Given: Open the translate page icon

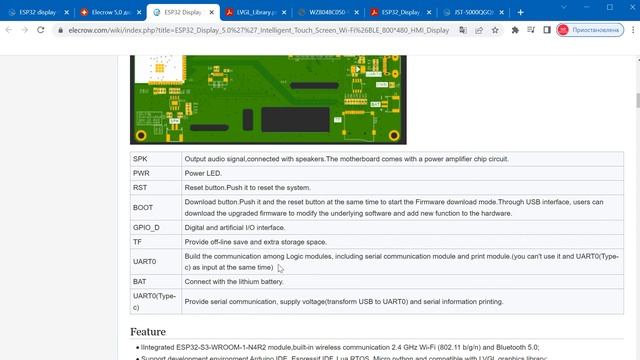Looking at the screenshot, I should coord(463,30).
